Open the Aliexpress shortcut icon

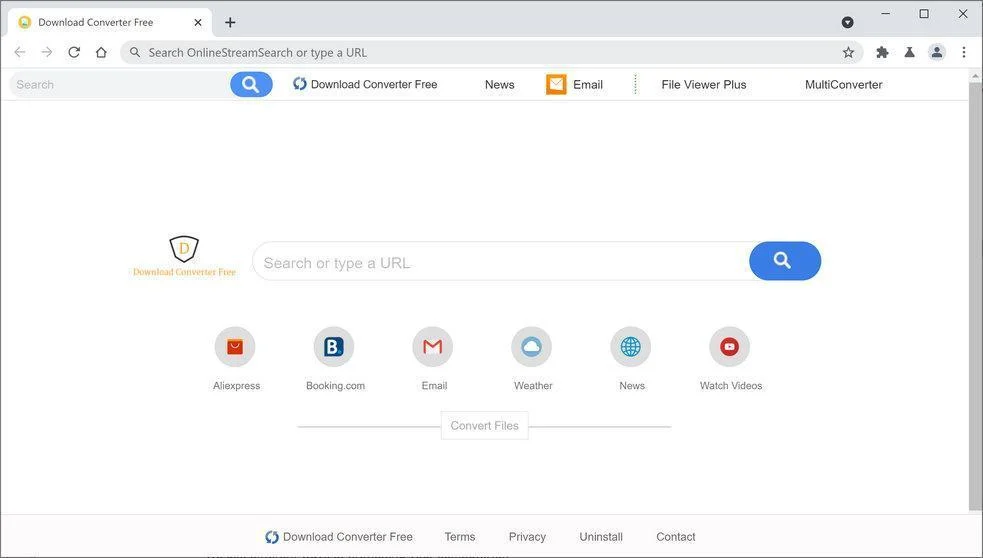(x=235, y=347)
